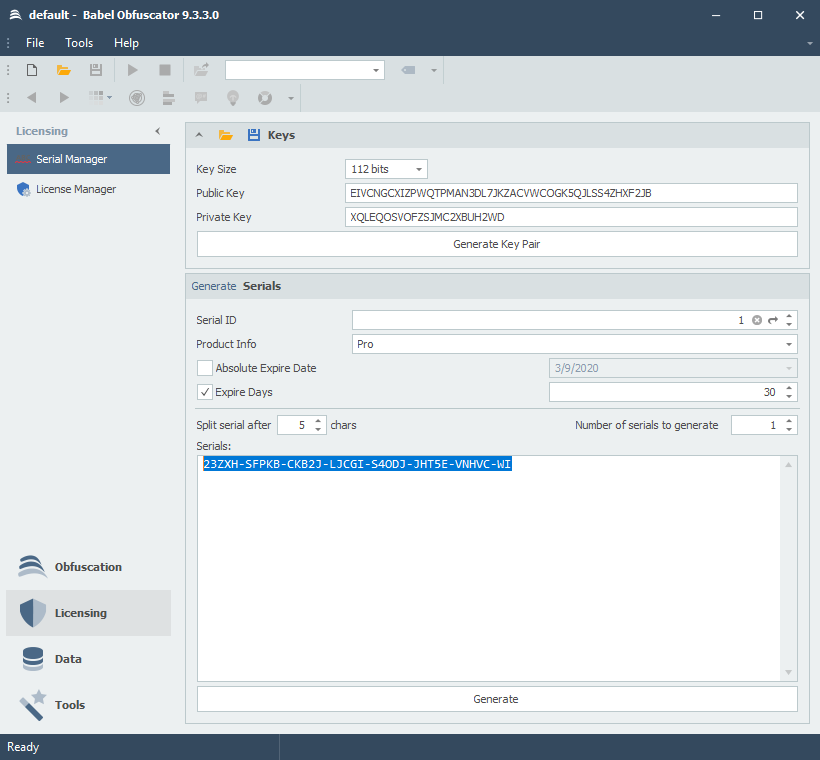This screenshot has height=760, width=820.
Task: Uncheck the Expire Days checkbox
Action: (x=204, y=392)
